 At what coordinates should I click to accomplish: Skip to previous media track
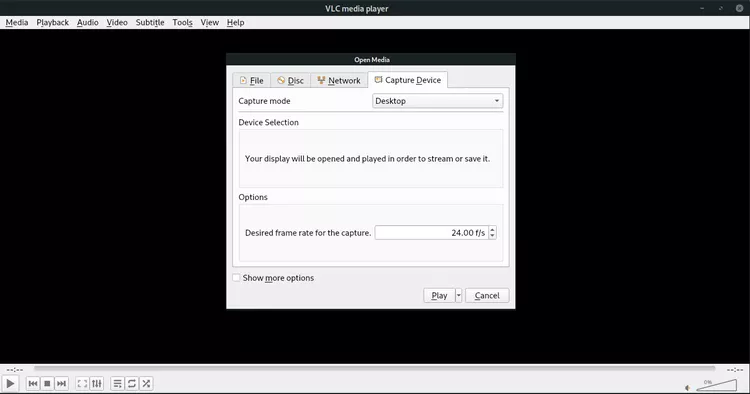(x=33, y=383)
